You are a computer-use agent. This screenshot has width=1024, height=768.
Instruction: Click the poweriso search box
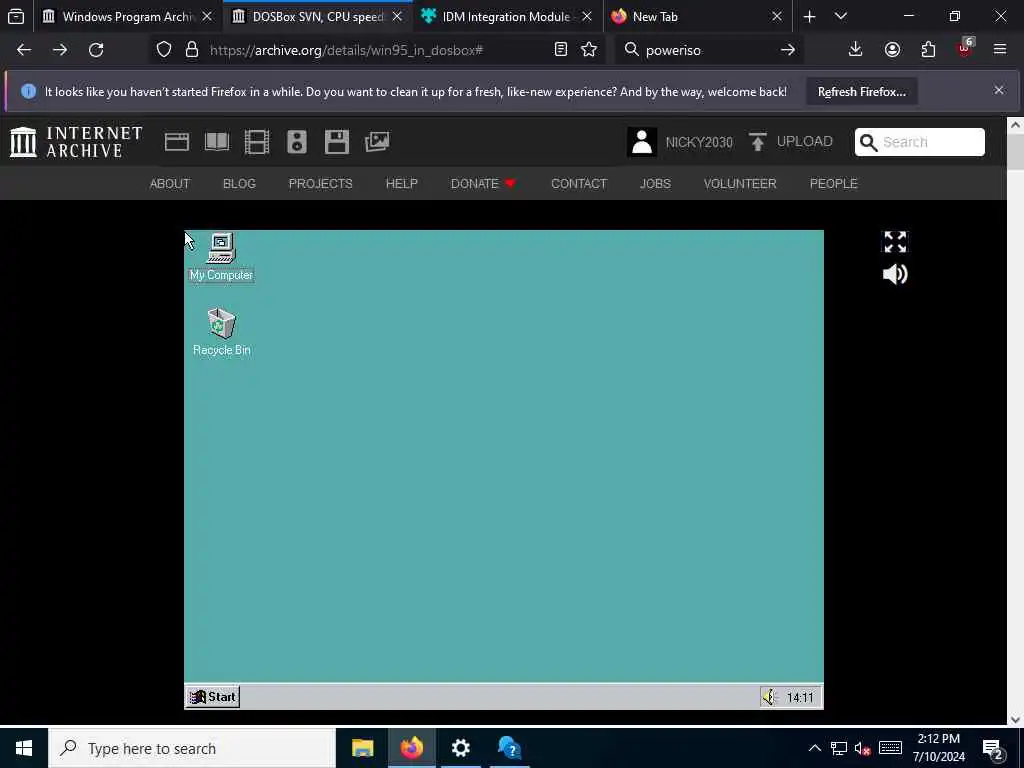(709, 50)
